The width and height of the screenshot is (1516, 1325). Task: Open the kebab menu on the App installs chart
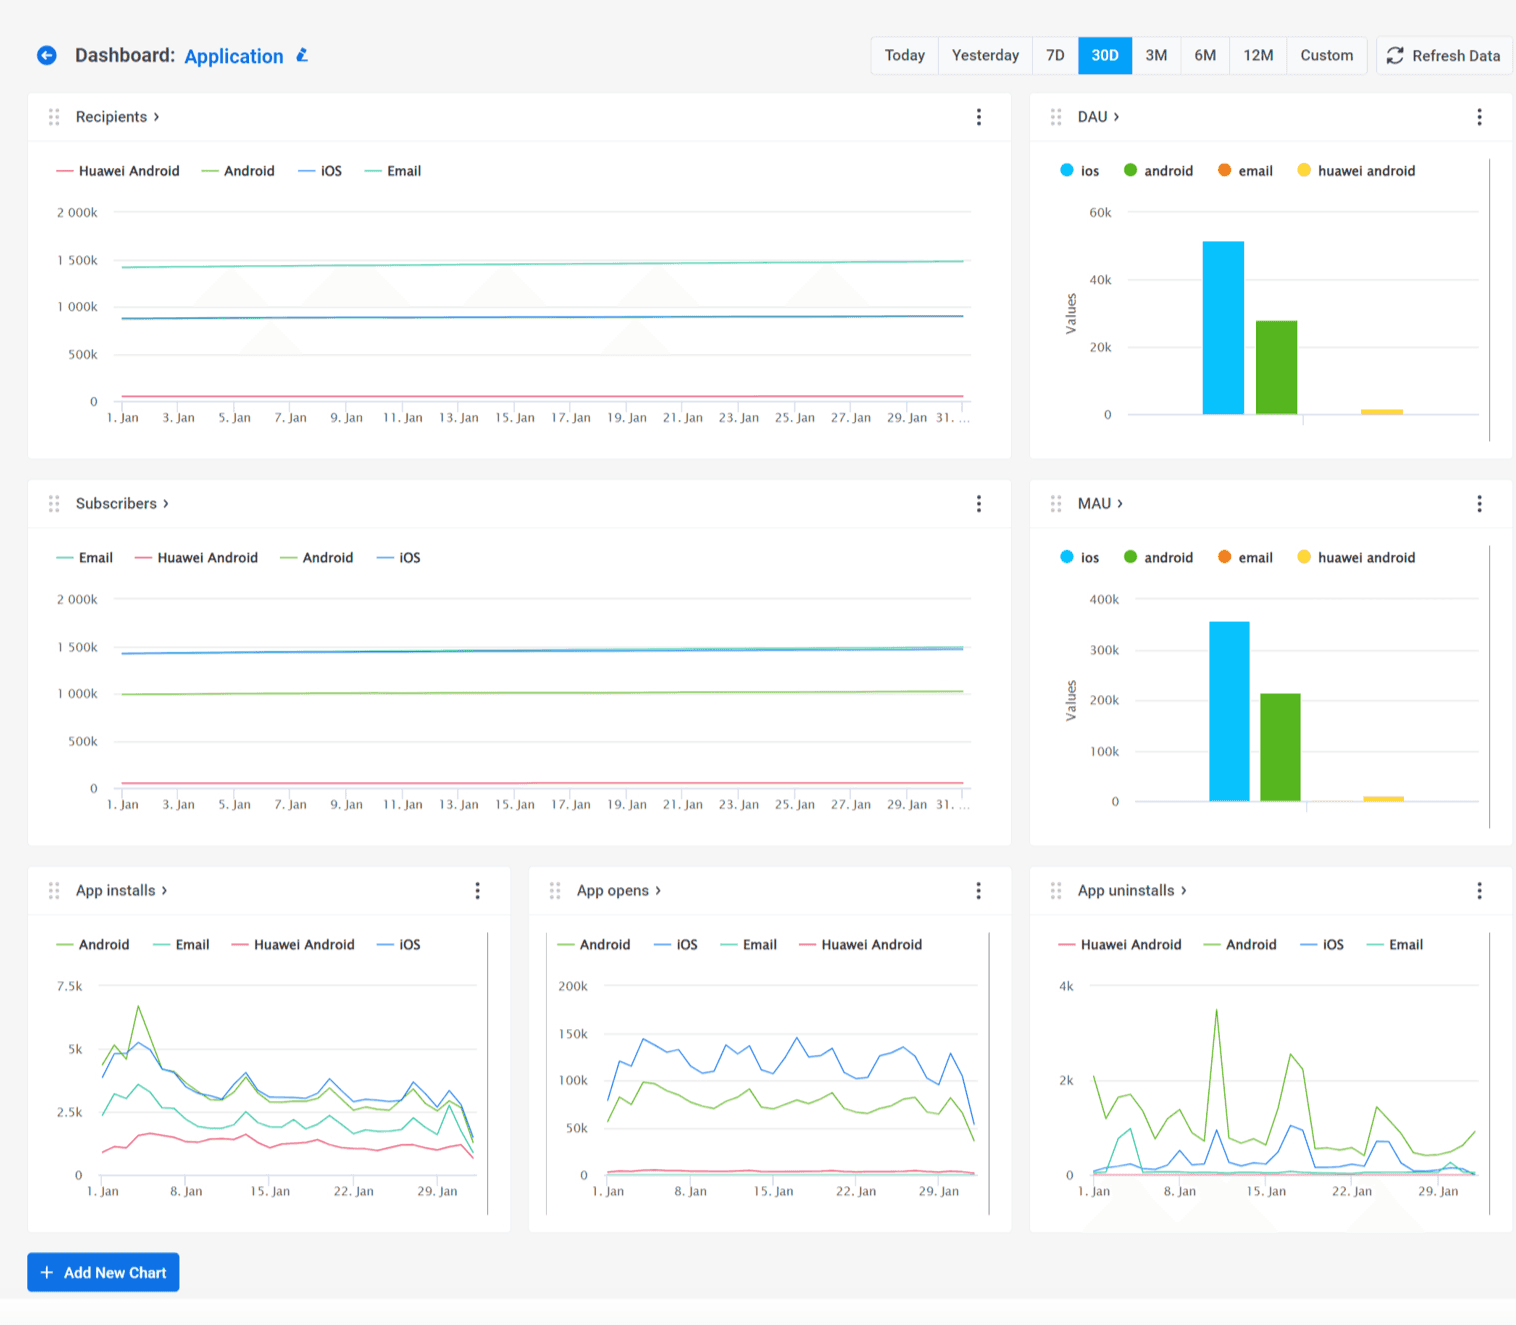coord(478,890)
